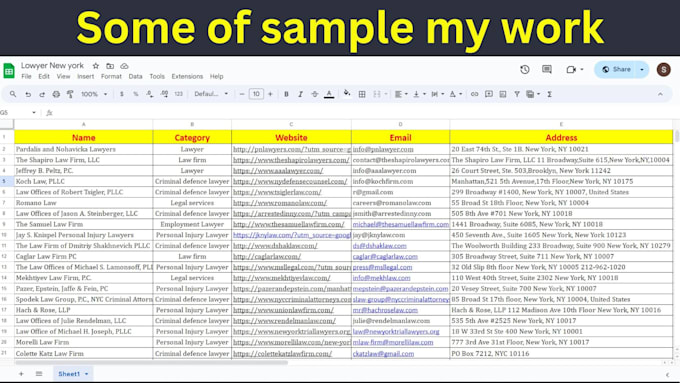
Task: Open the Help menu
Action: tap(216, 76)
